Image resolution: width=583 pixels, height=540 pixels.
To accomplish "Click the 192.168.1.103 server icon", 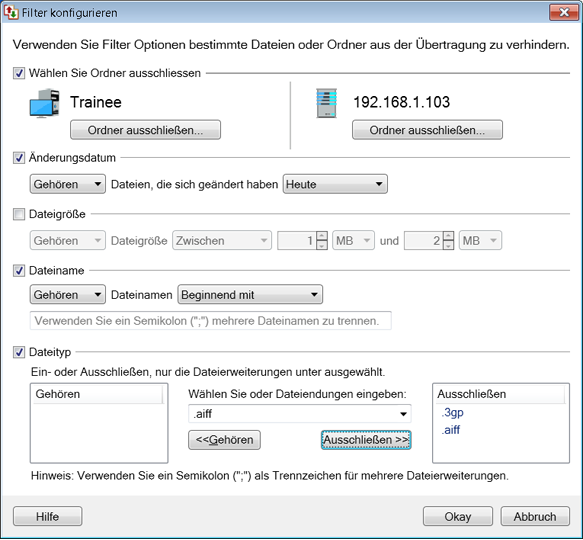I will click(326, 103).
